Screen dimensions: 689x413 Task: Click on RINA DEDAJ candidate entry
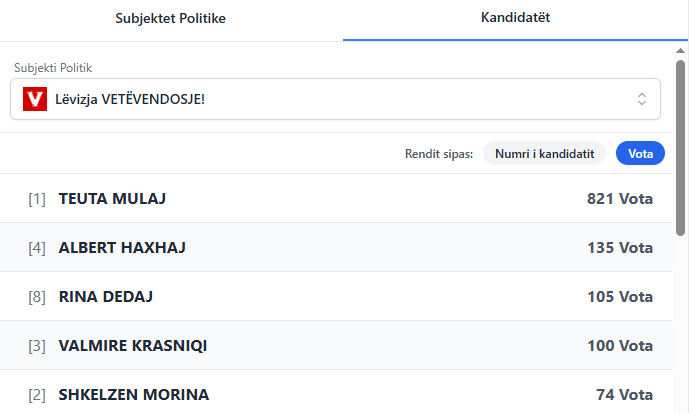point(105,297)
